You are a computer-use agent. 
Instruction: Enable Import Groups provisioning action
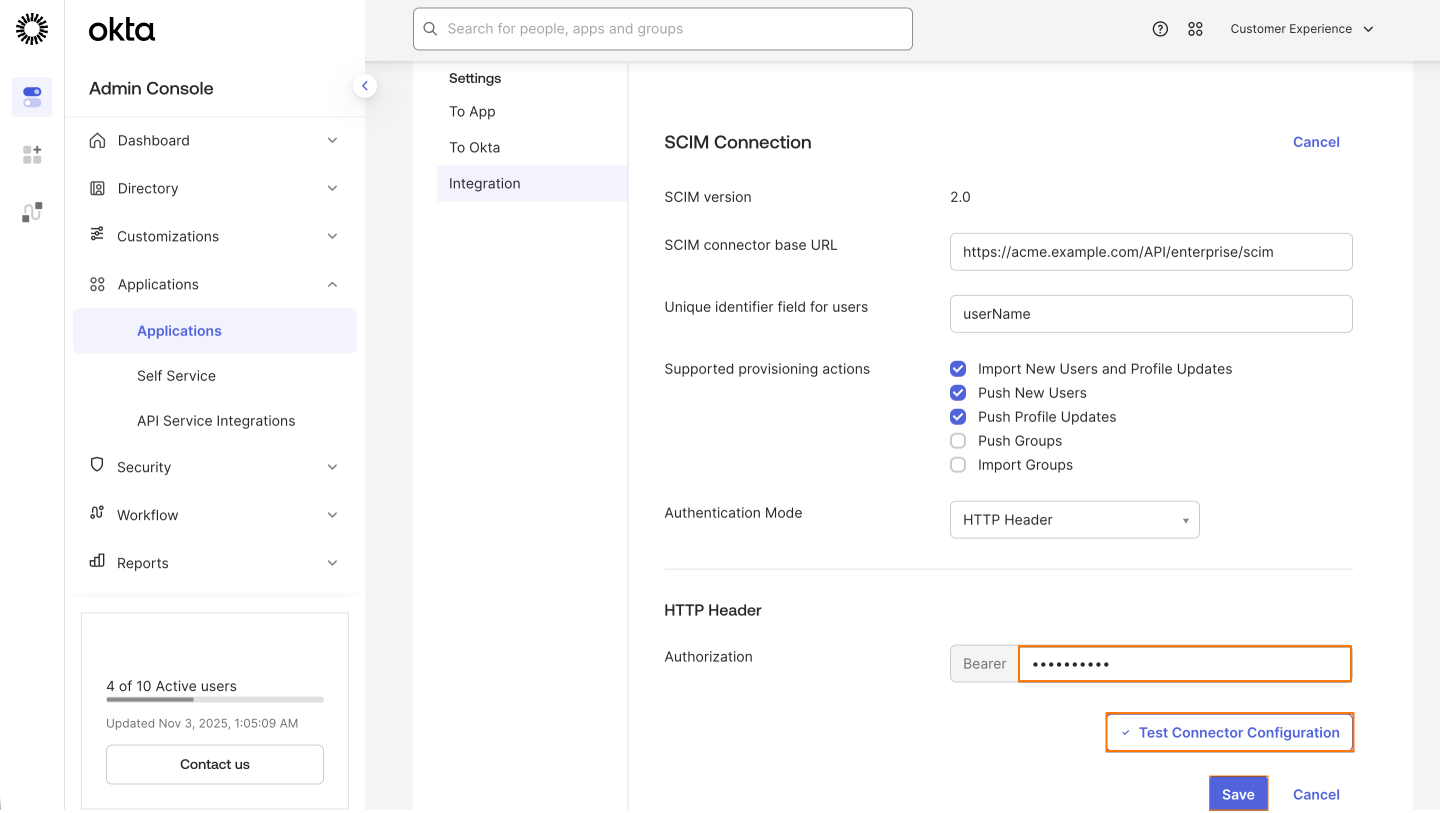point(958,464)
